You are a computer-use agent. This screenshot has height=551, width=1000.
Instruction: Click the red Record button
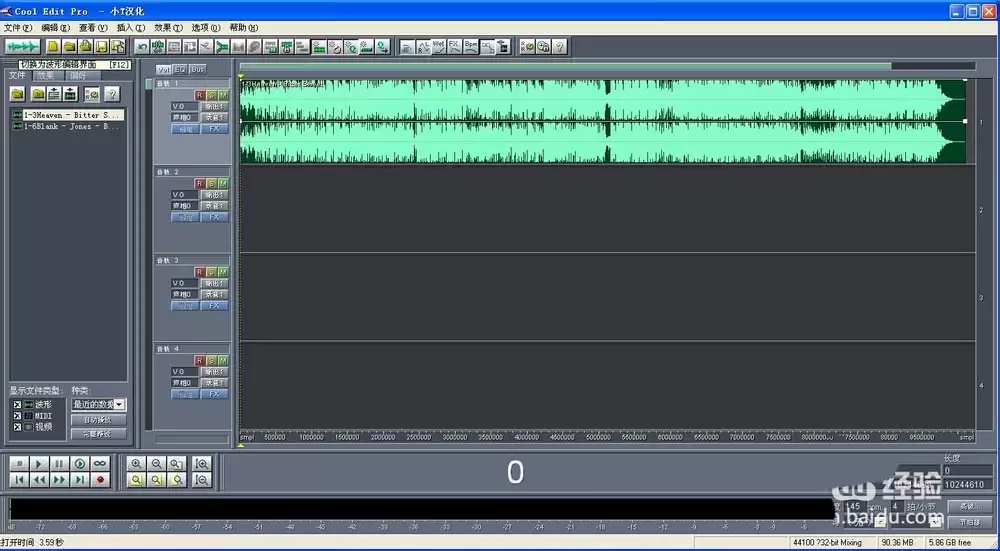[x=100, y=480]
